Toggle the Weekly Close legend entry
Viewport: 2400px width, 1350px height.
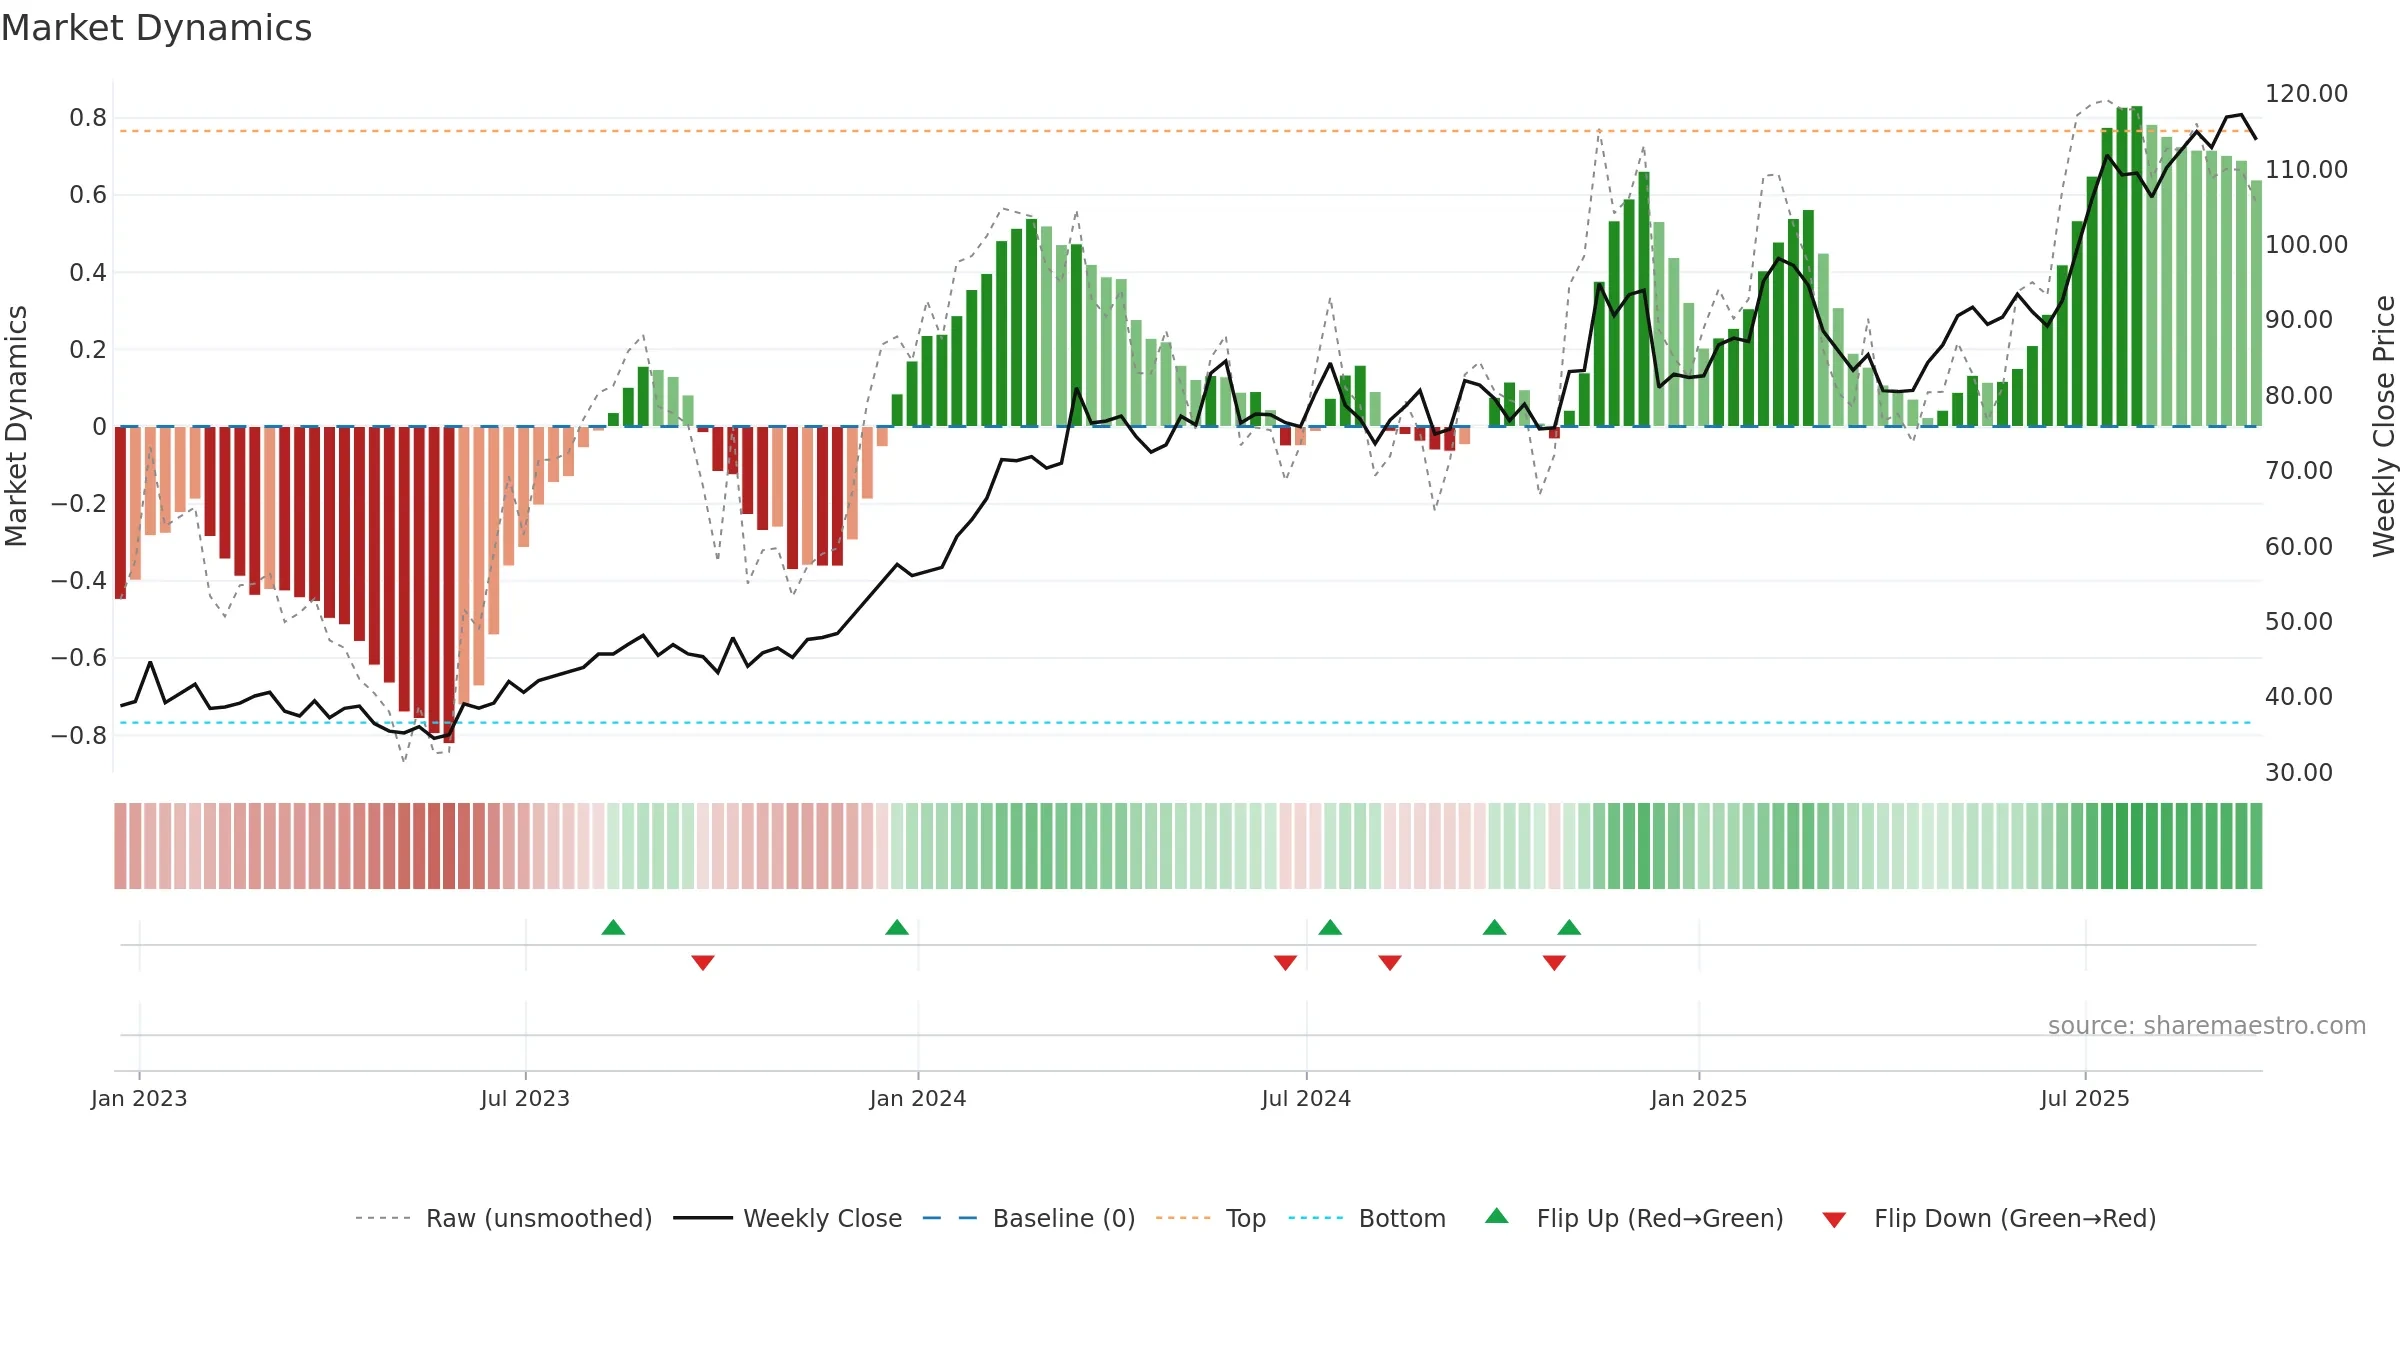point(788,1218)
